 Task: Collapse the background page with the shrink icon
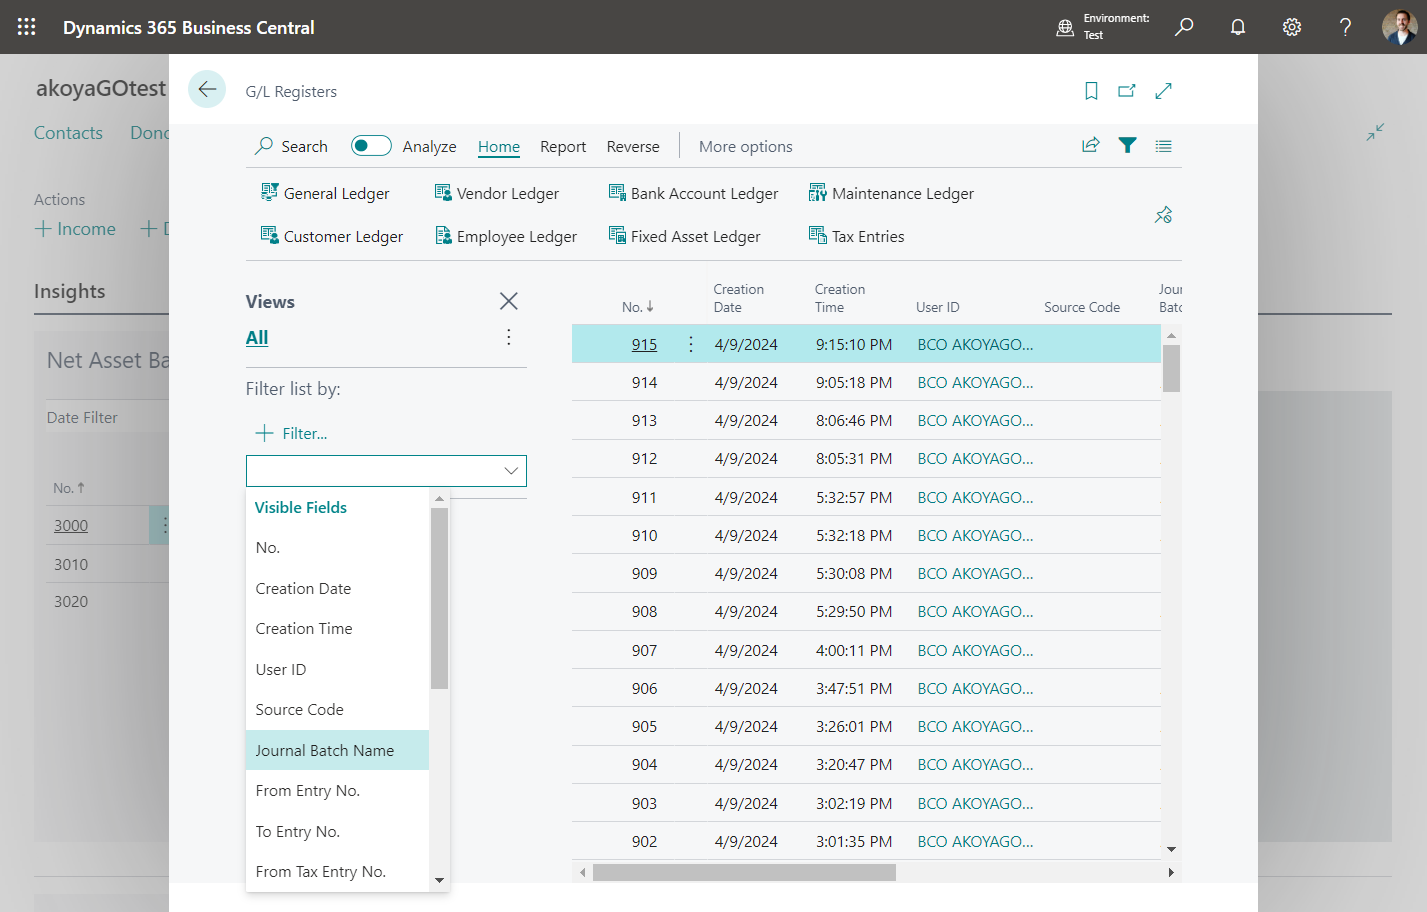pos(1376,132)
